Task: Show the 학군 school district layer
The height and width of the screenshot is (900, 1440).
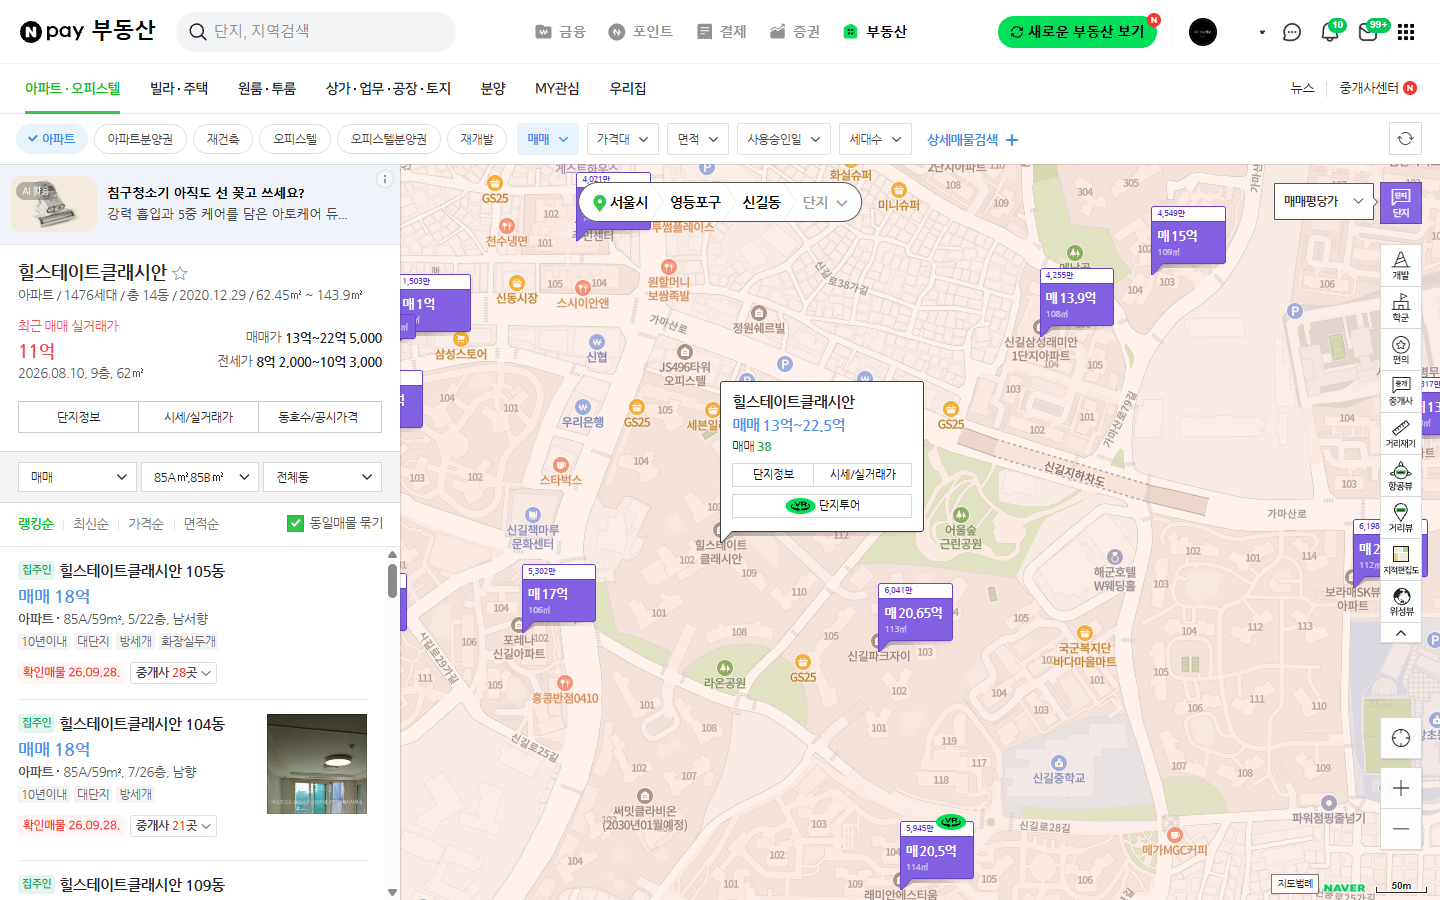Action: point(1400,307)
